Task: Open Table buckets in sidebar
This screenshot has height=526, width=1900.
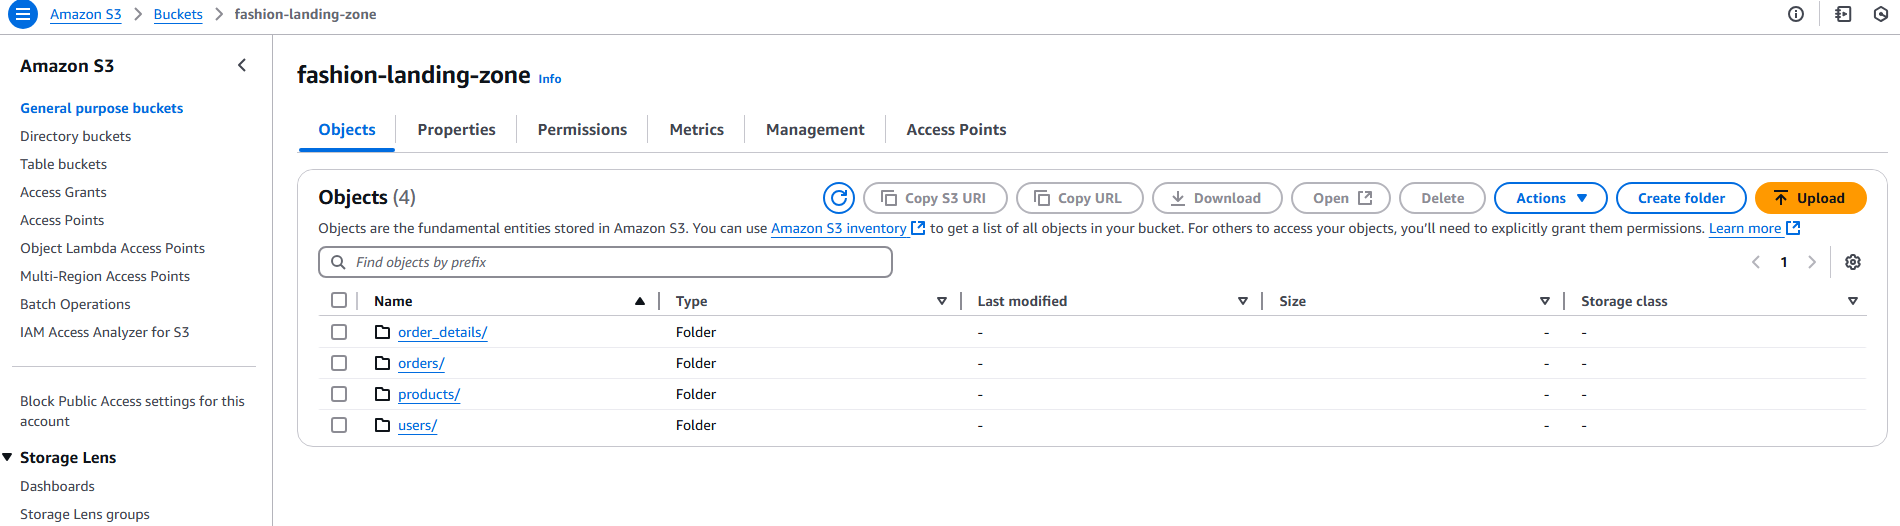Action: pos(64,164)
